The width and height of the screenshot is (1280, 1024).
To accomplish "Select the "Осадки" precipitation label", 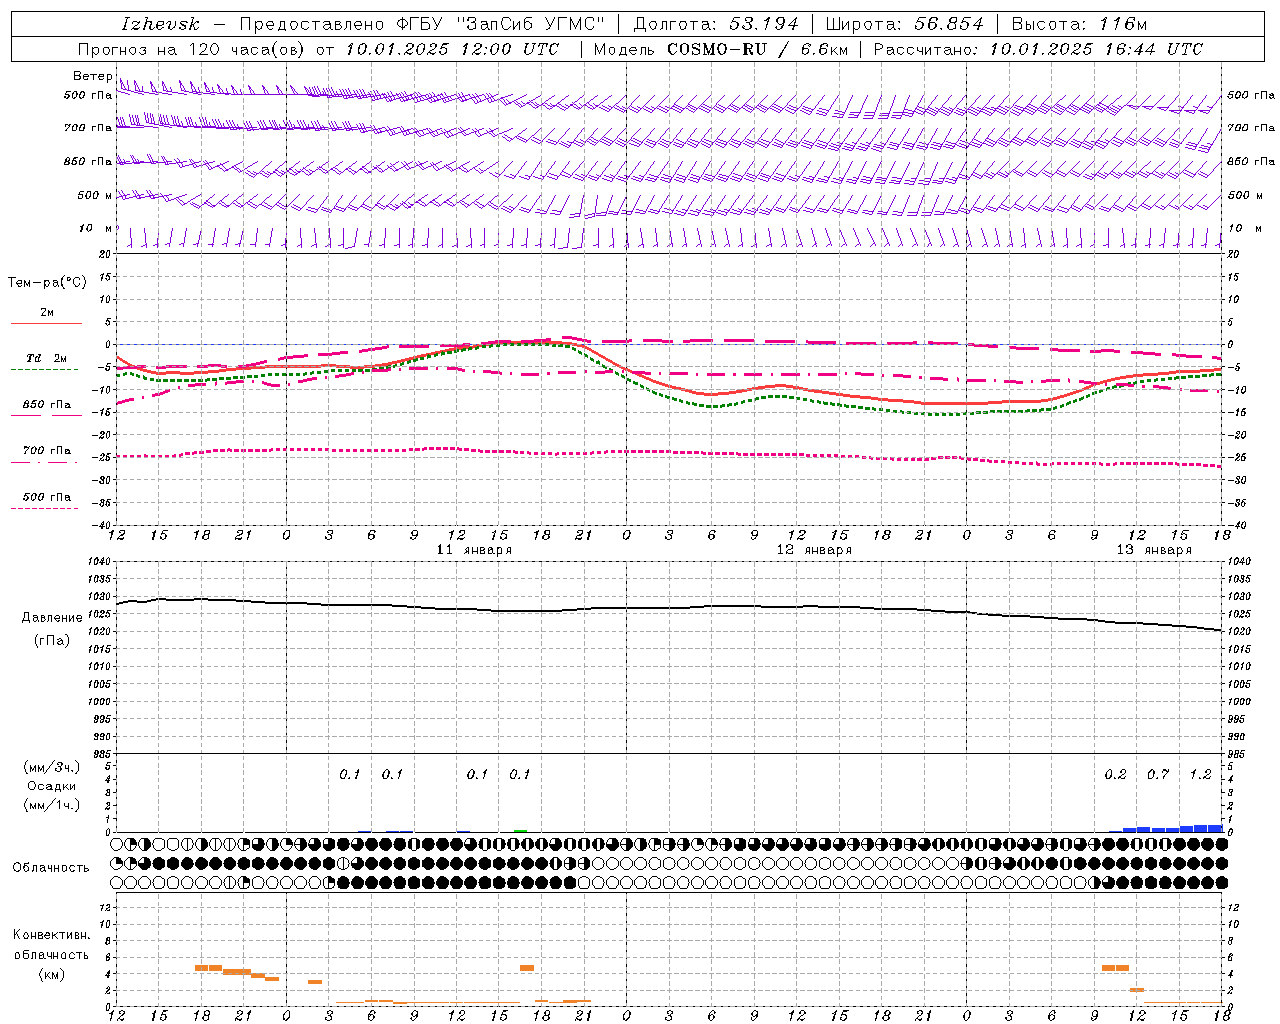I will [x=52, y=786].
